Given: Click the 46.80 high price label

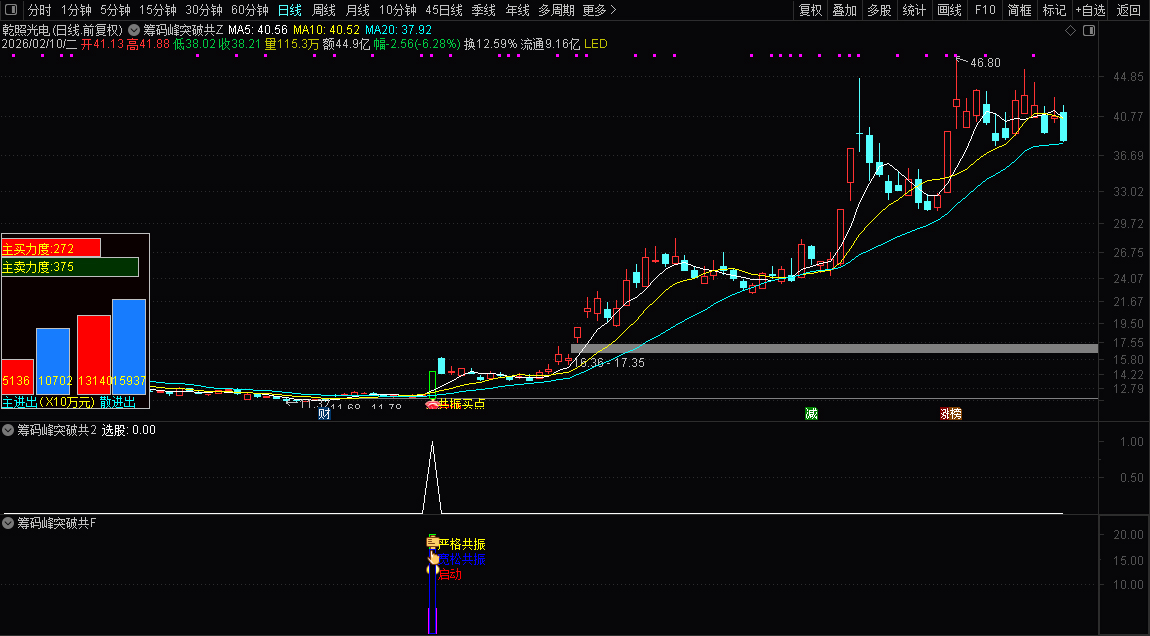Looking at the screenshot, I should 985,63.
